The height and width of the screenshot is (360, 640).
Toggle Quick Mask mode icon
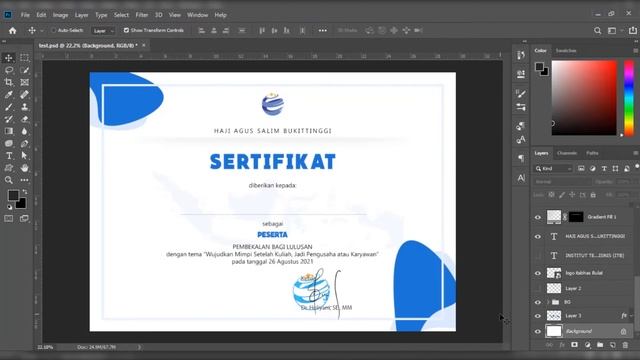click(x=9, y=218)
